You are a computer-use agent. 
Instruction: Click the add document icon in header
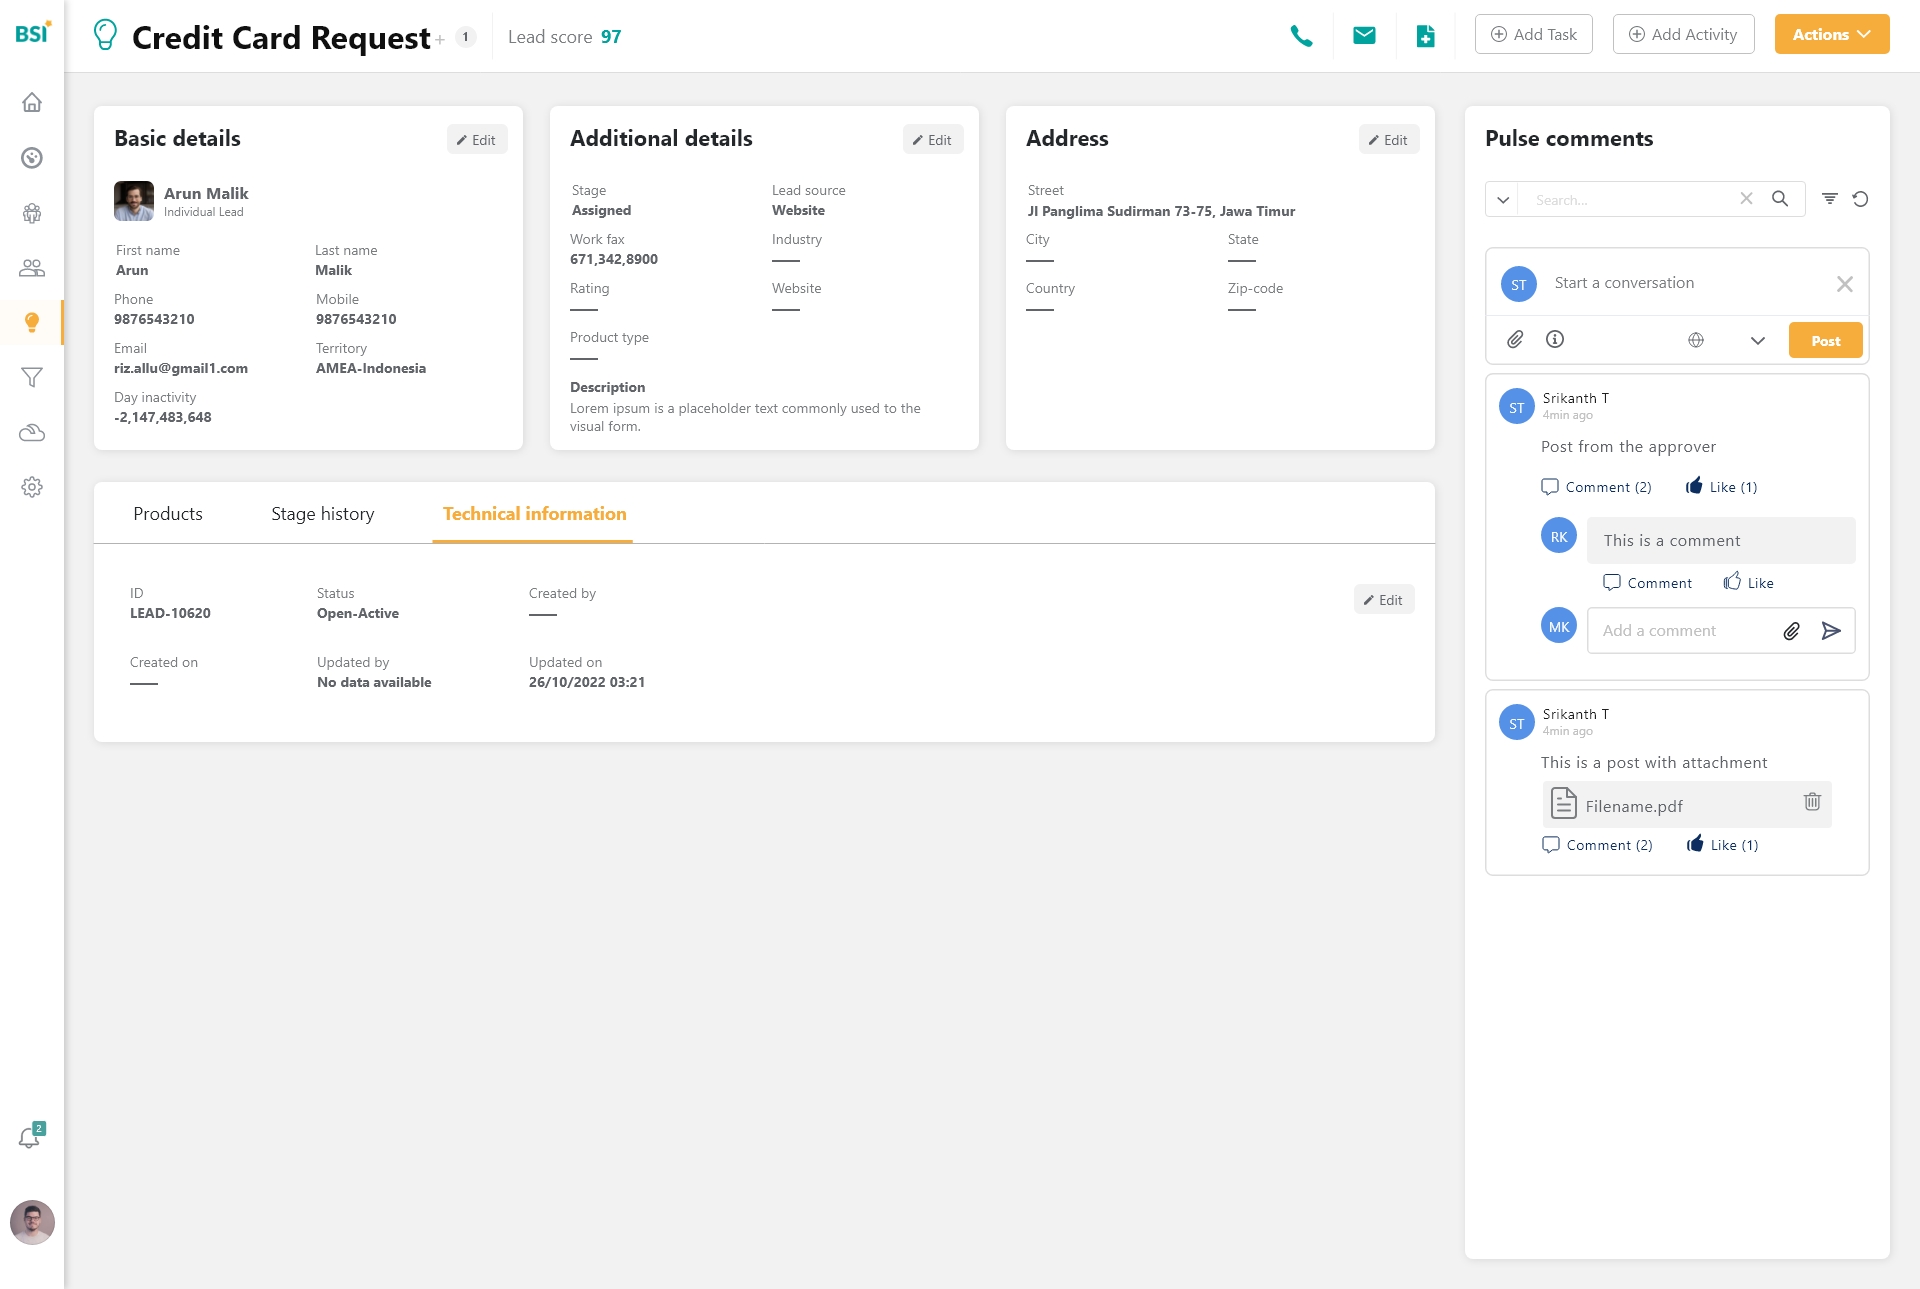coord(1426,36)
